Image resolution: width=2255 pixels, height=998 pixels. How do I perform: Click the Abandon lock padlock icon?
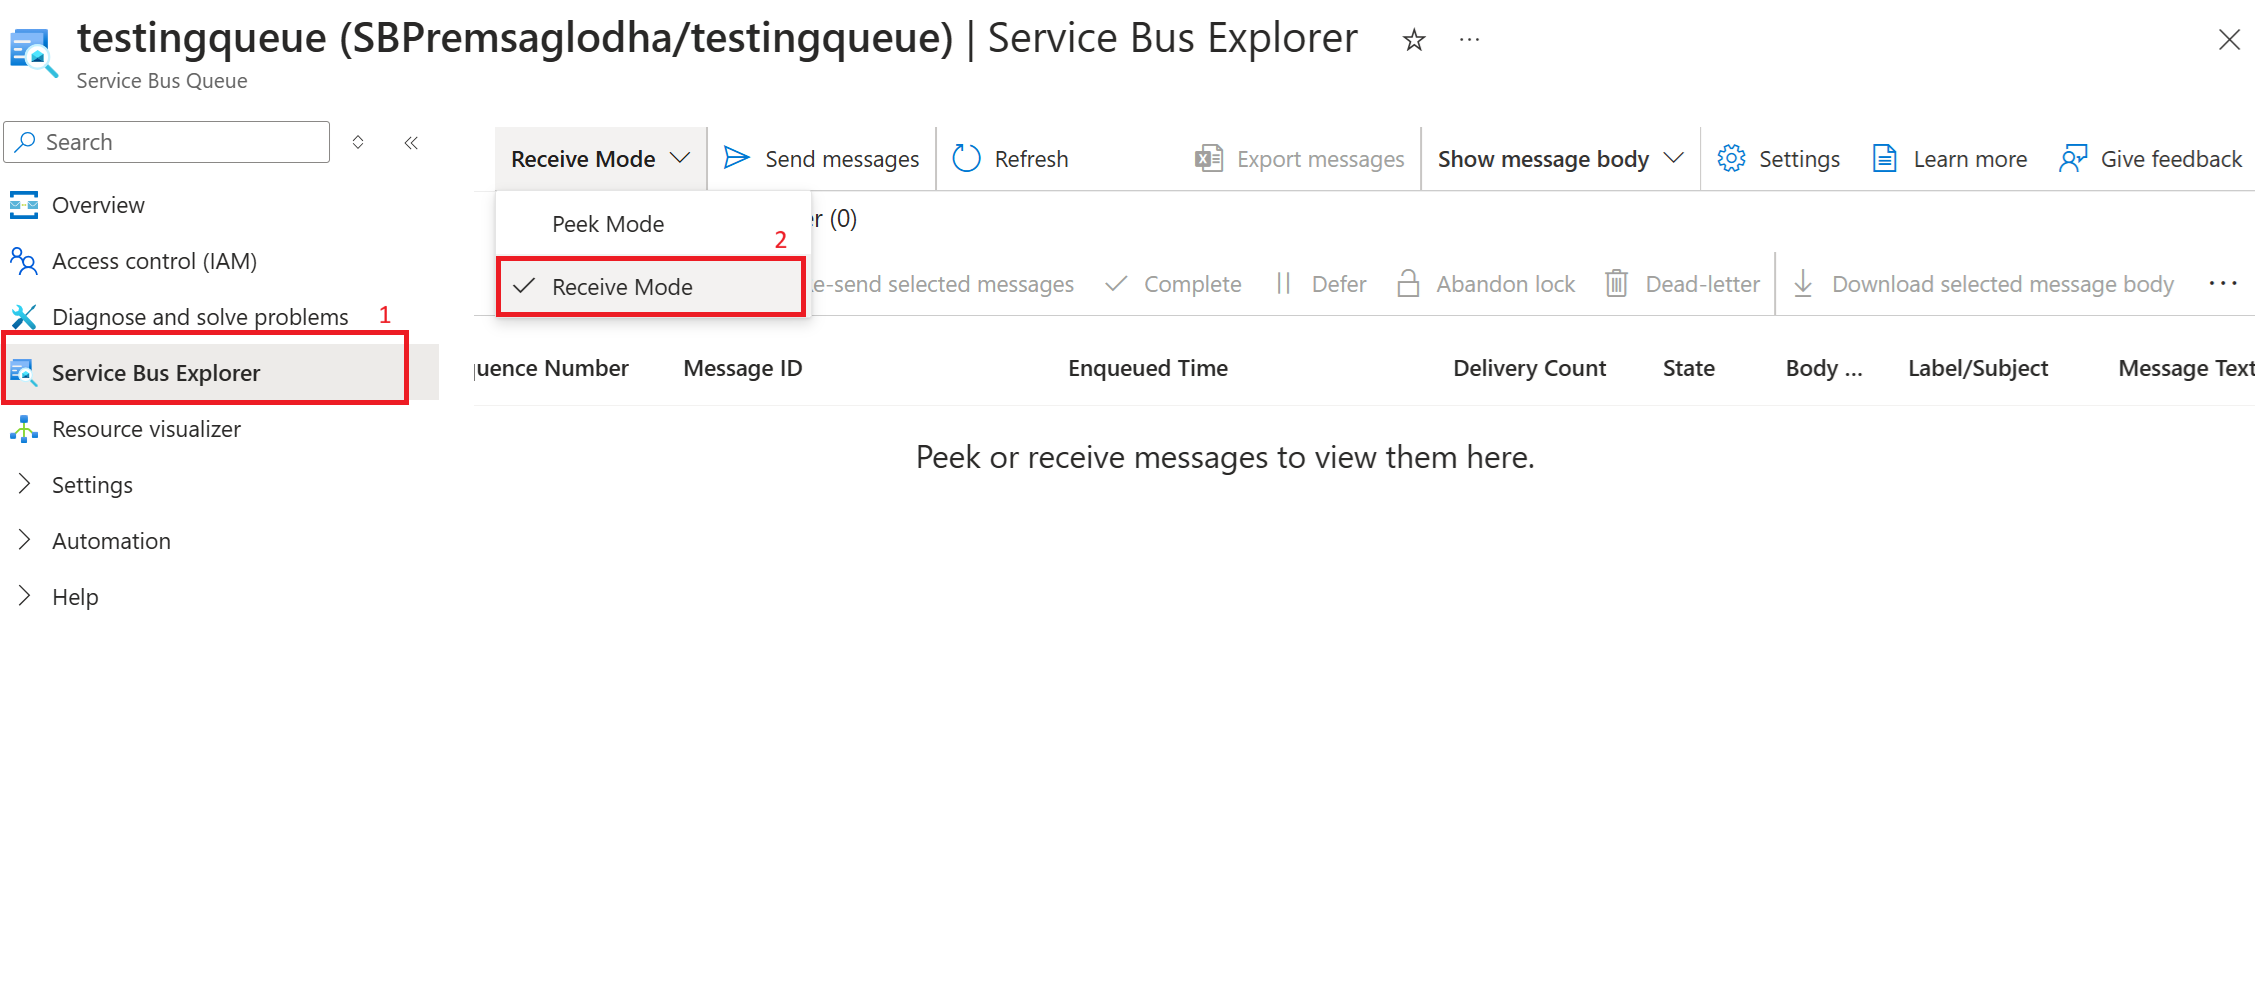pyautogui.click(x=1408, y=283)
